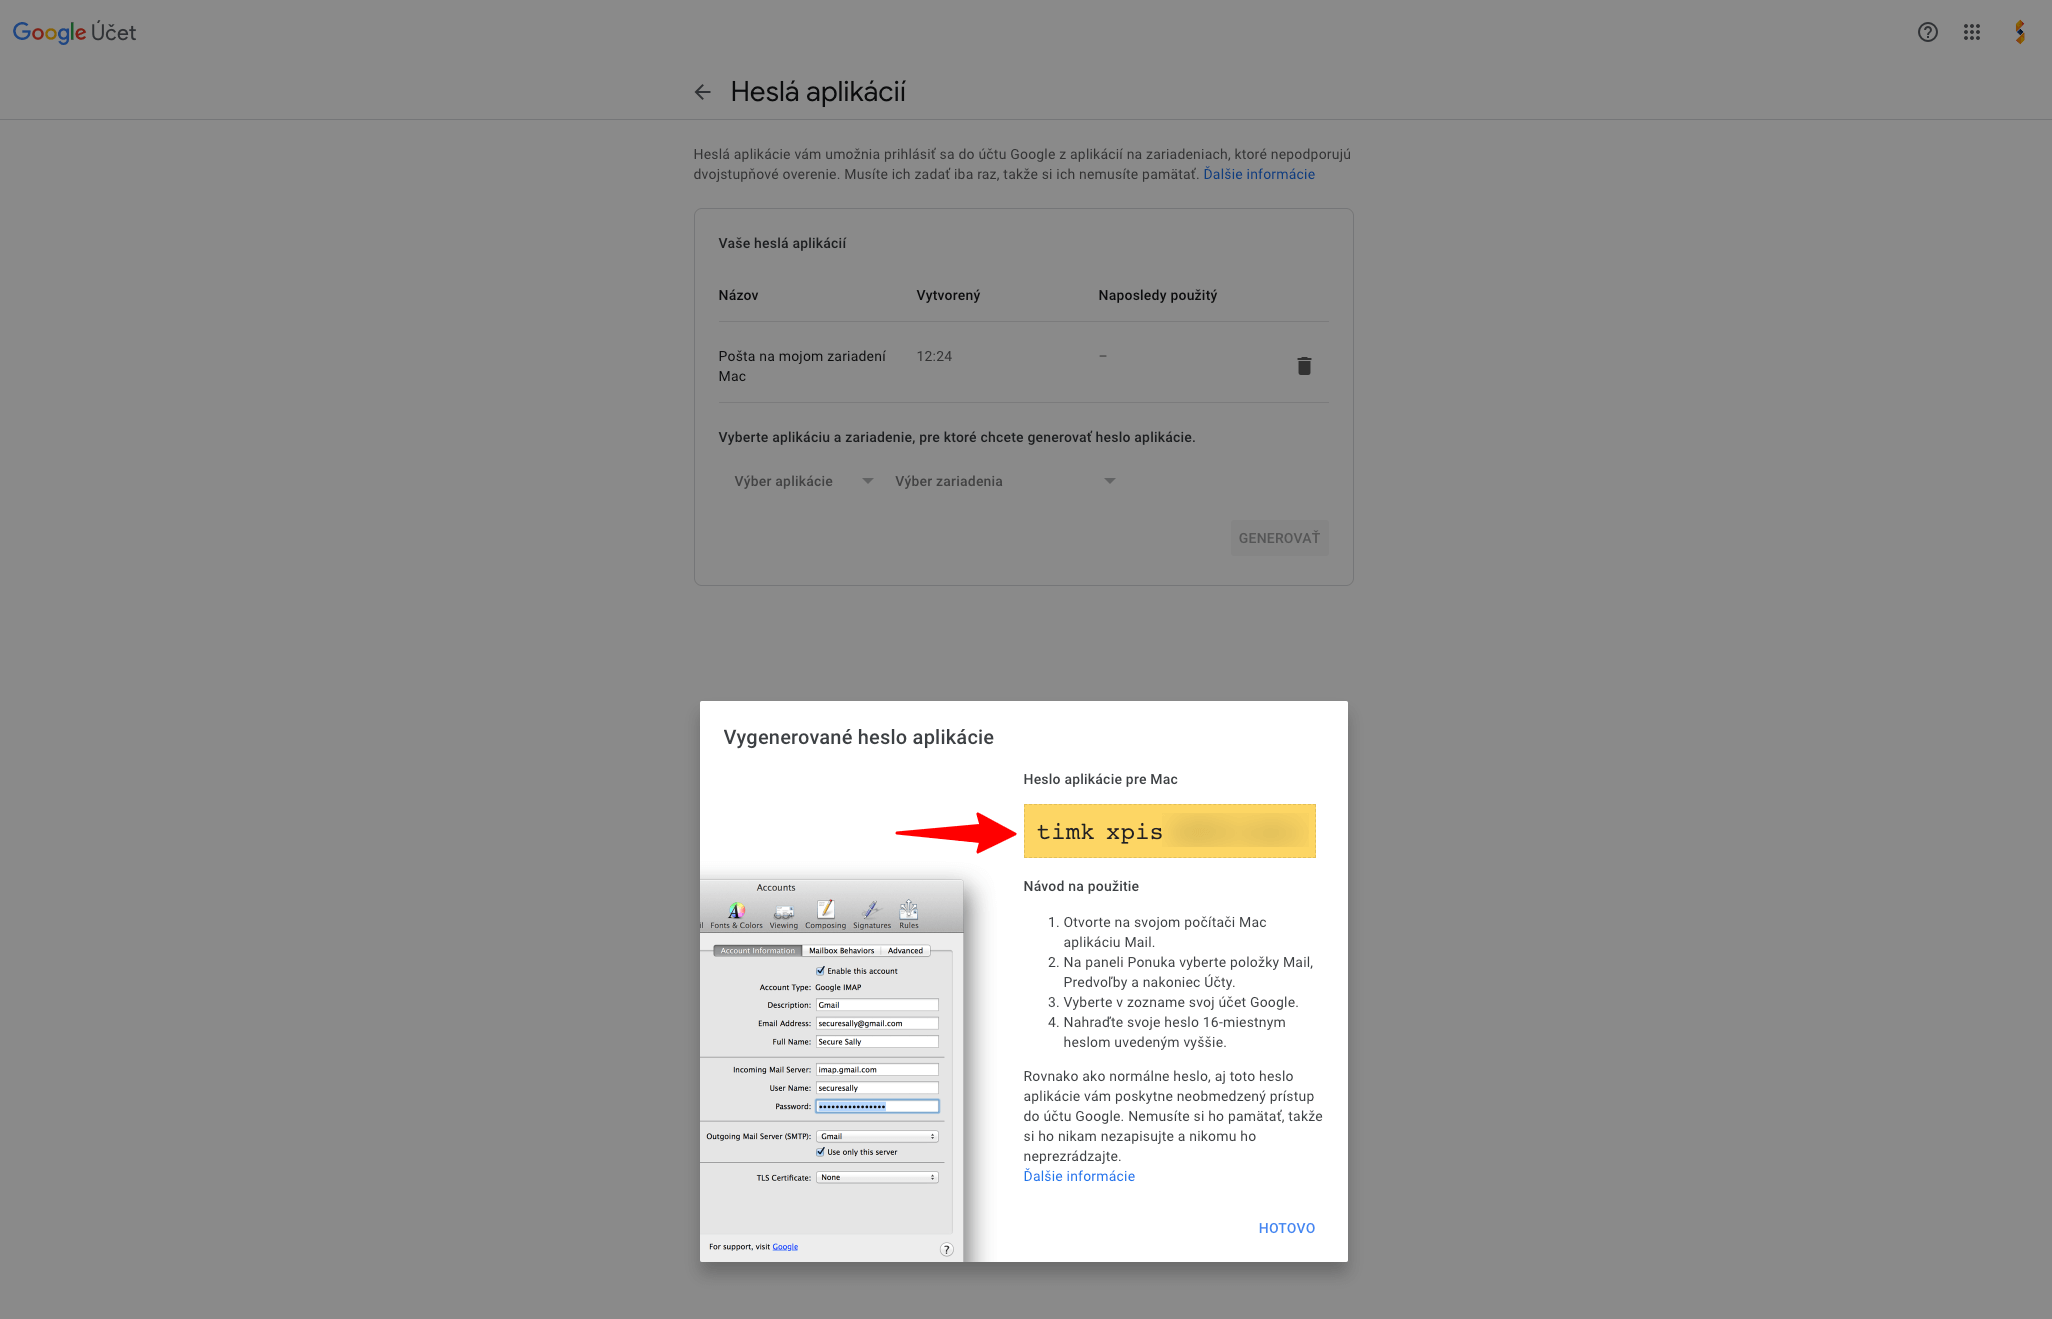Delete the Pošta na mojom zariadení Mac password
Screen dimensions: 2052x1319
pos(1304,366)
